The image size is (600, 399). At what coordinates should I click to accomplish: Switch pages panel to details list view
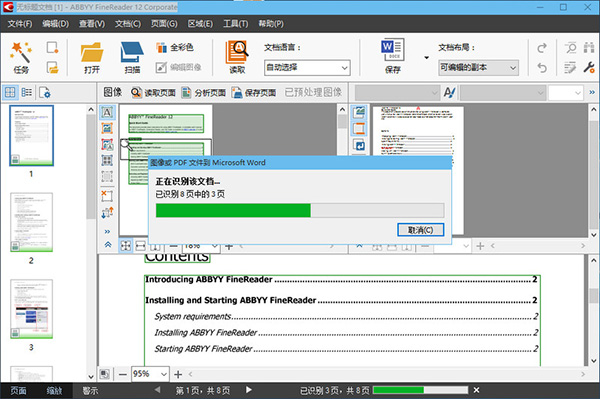pos(27,92)
